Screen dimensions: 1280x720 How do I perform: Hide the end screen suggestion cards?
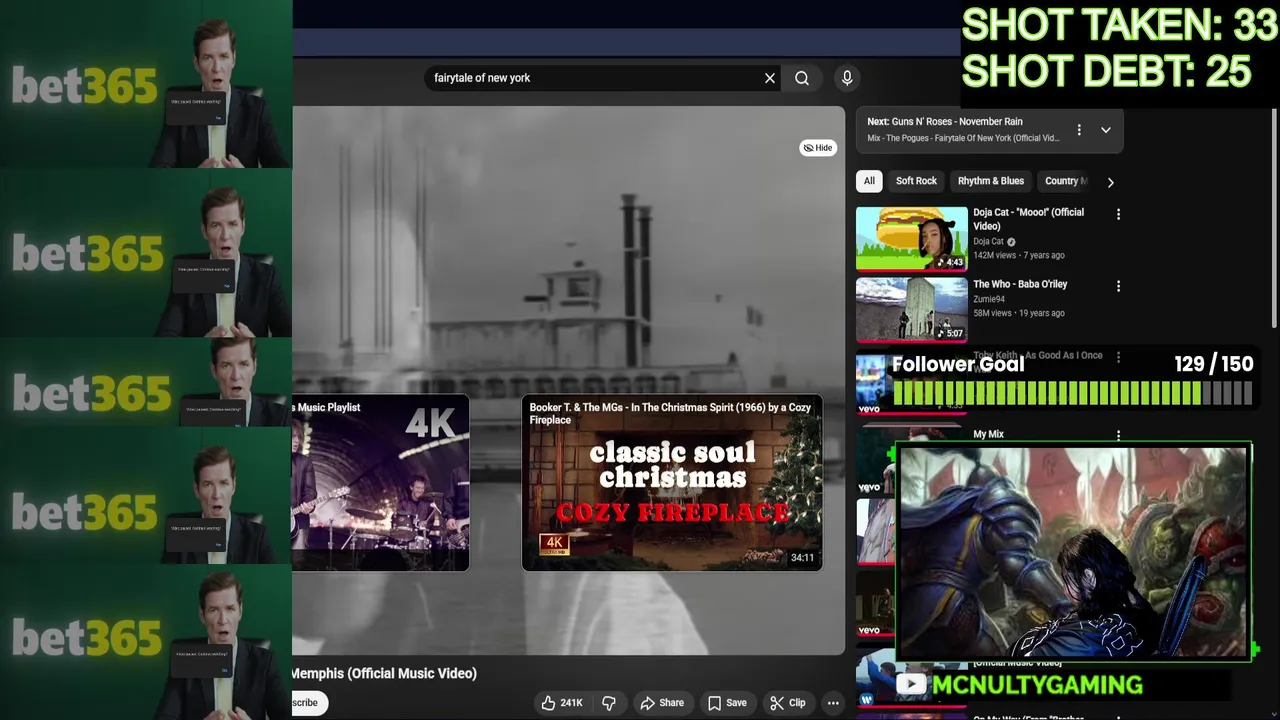point(818,148)
